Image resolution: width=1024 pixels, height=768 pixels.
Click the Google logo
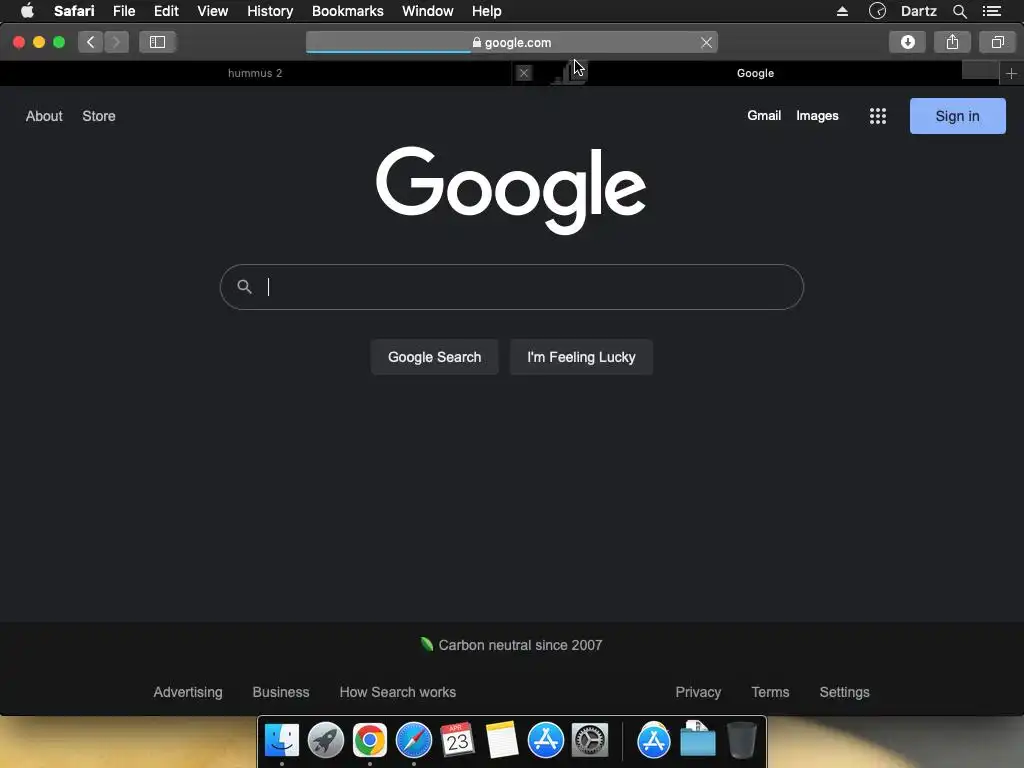511,189
